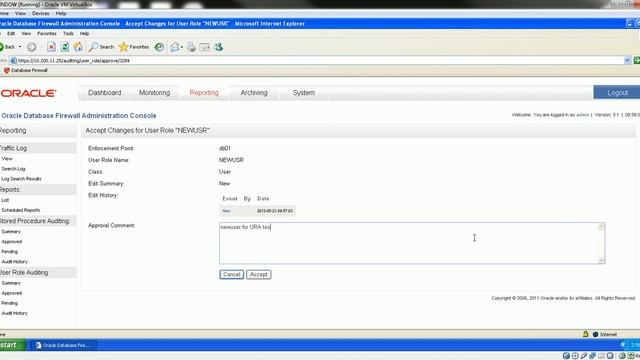The image size is (640, 360).
Task: Click the New event in Edit History
Action: pyautogui.click(x=226, y=211)
